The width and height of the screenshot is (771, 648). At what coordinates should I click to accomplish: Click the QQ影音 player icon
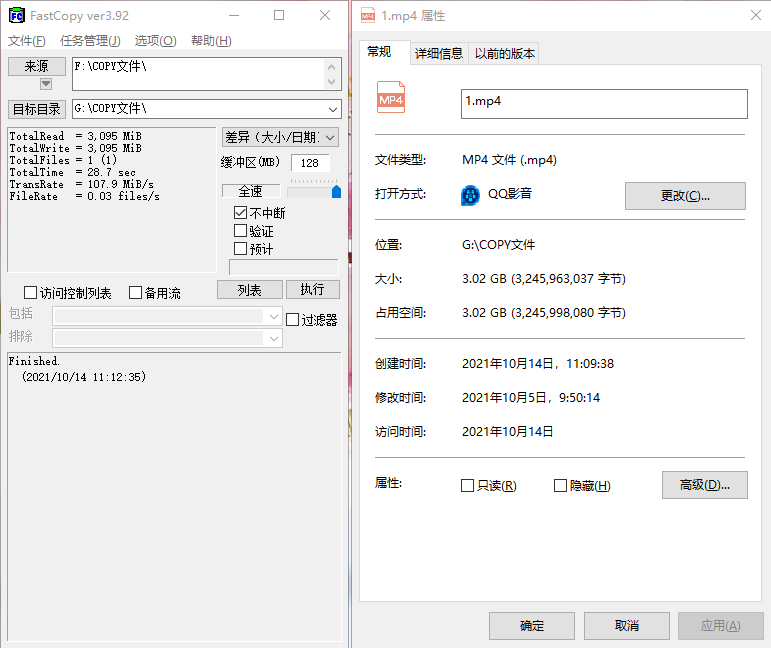click(x=471, y=195)
